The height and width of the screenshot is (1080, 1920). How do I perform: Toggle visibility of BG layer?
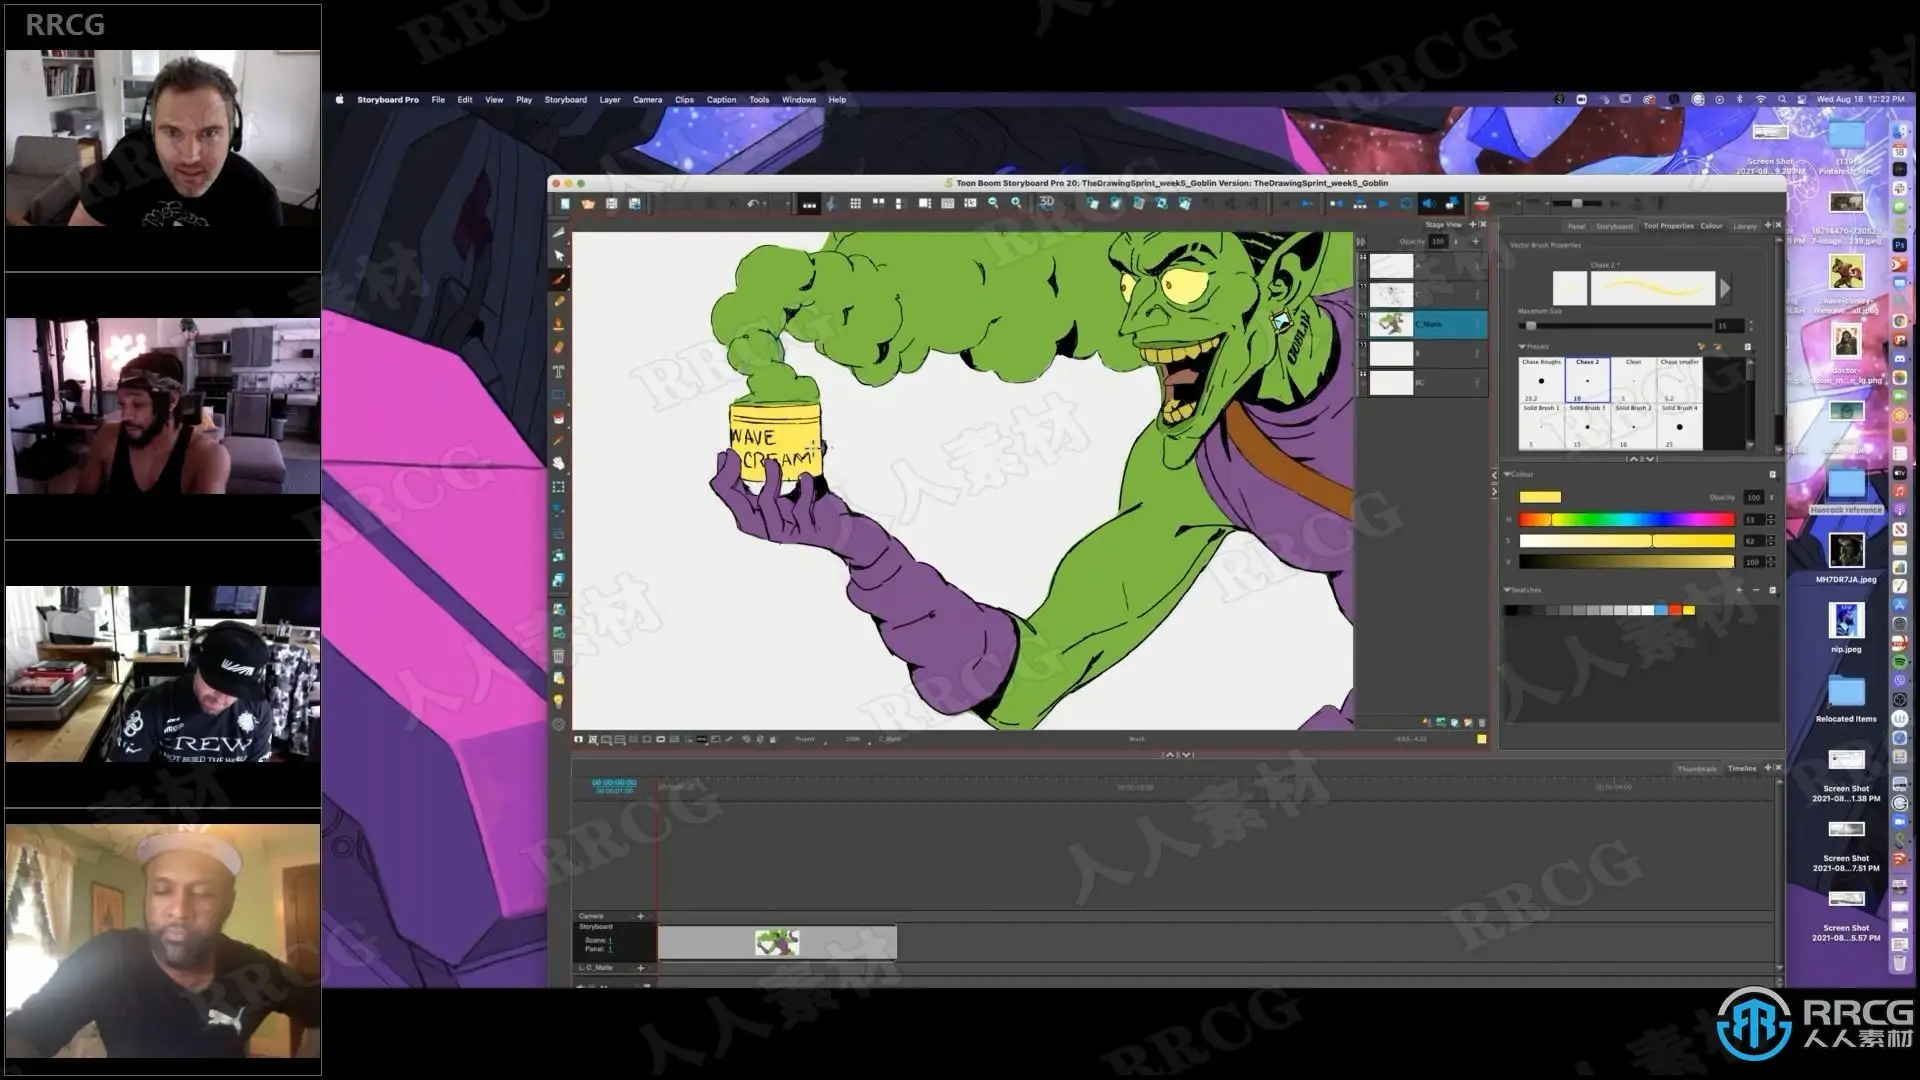pyautogui.click(x=1362, y=375)
